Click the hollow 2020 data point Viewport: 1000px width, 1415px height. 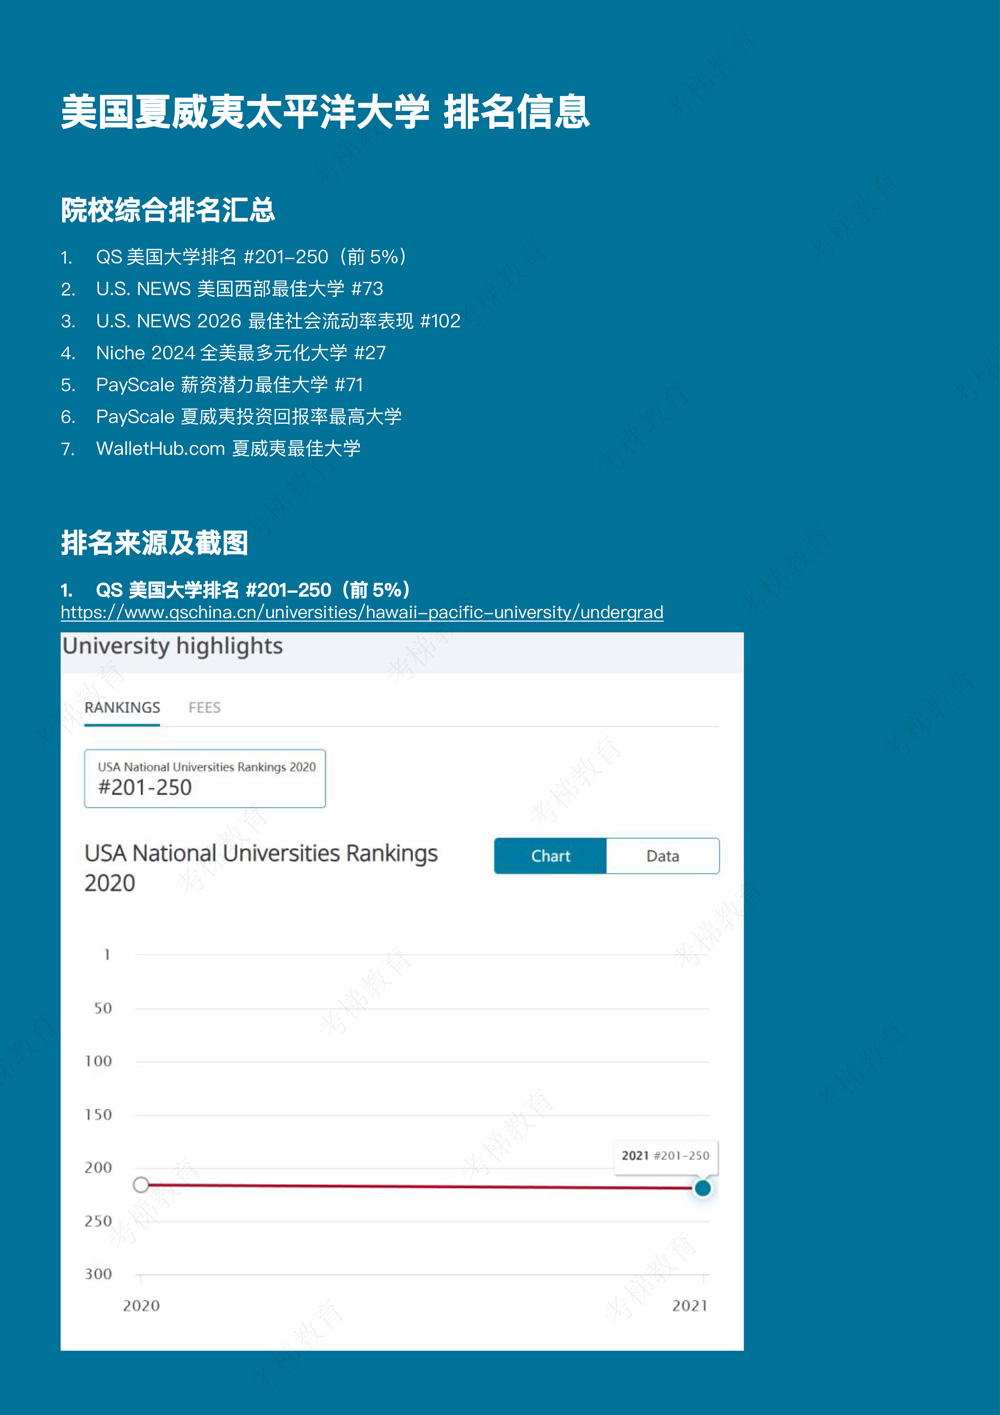[x=141, y=1185]
